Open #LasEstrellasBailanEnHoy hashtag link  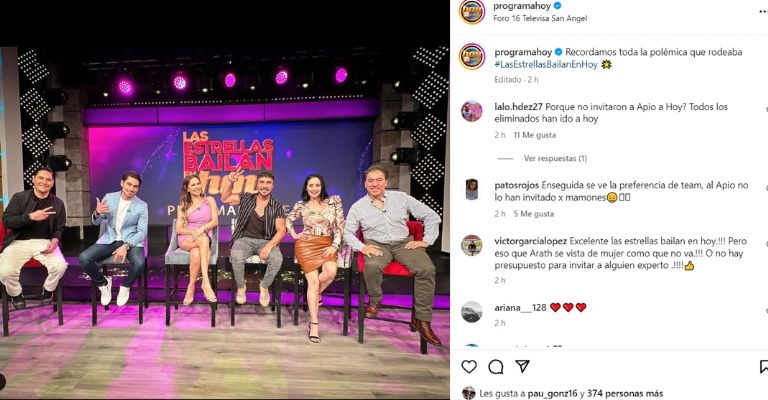546,64
